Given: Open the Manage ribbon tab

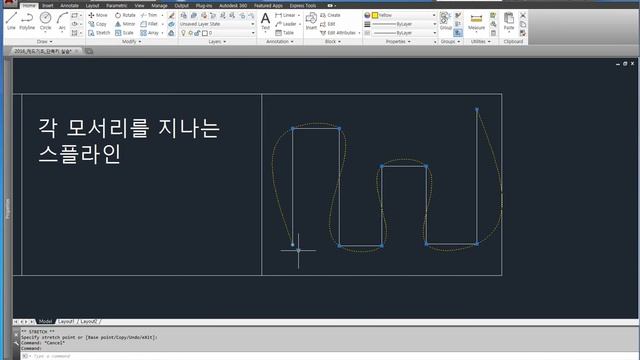Looking at the screenshot, I should point(159,6).
